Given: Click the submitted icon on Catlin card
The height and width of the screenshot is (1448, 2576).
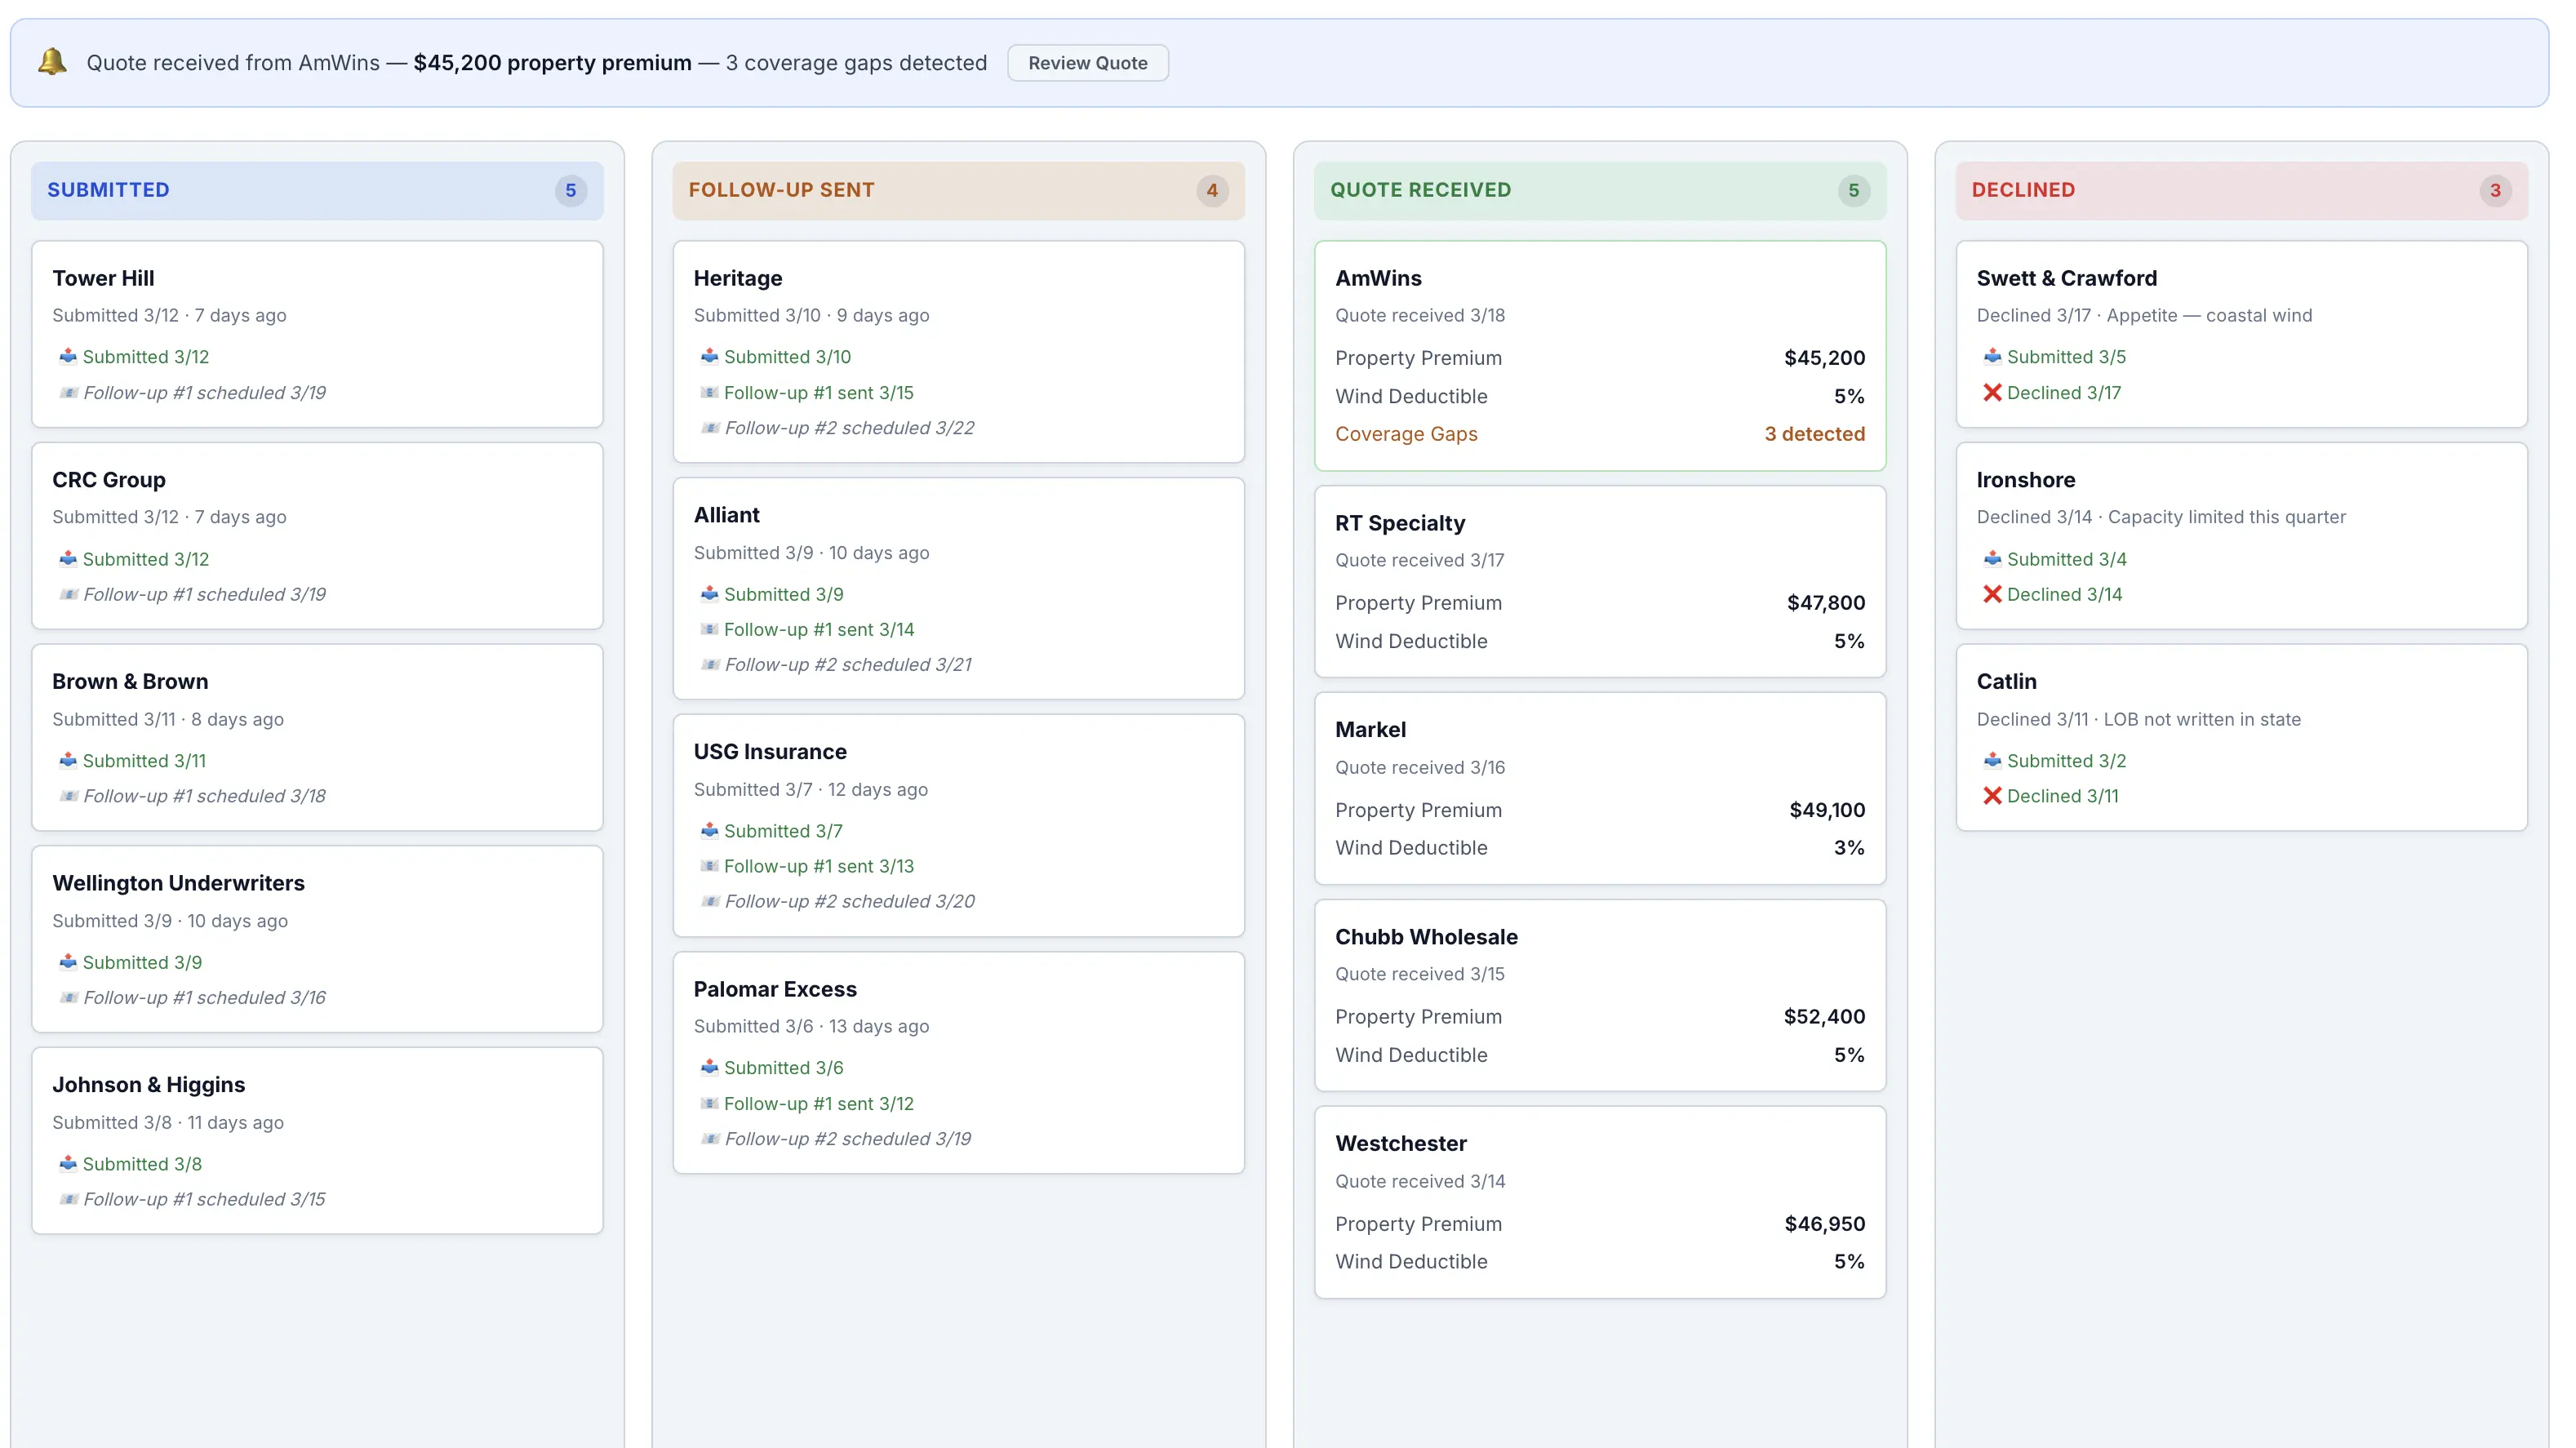Looking at the screenshot, I should click(1992, 760).
